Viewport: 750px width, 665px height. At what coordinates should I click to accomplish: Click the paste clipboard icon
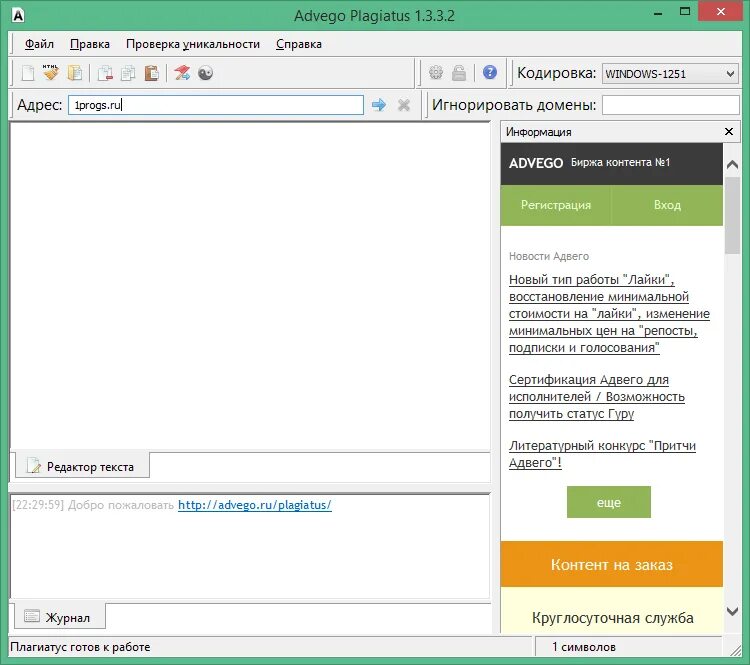tap(152, 73)
